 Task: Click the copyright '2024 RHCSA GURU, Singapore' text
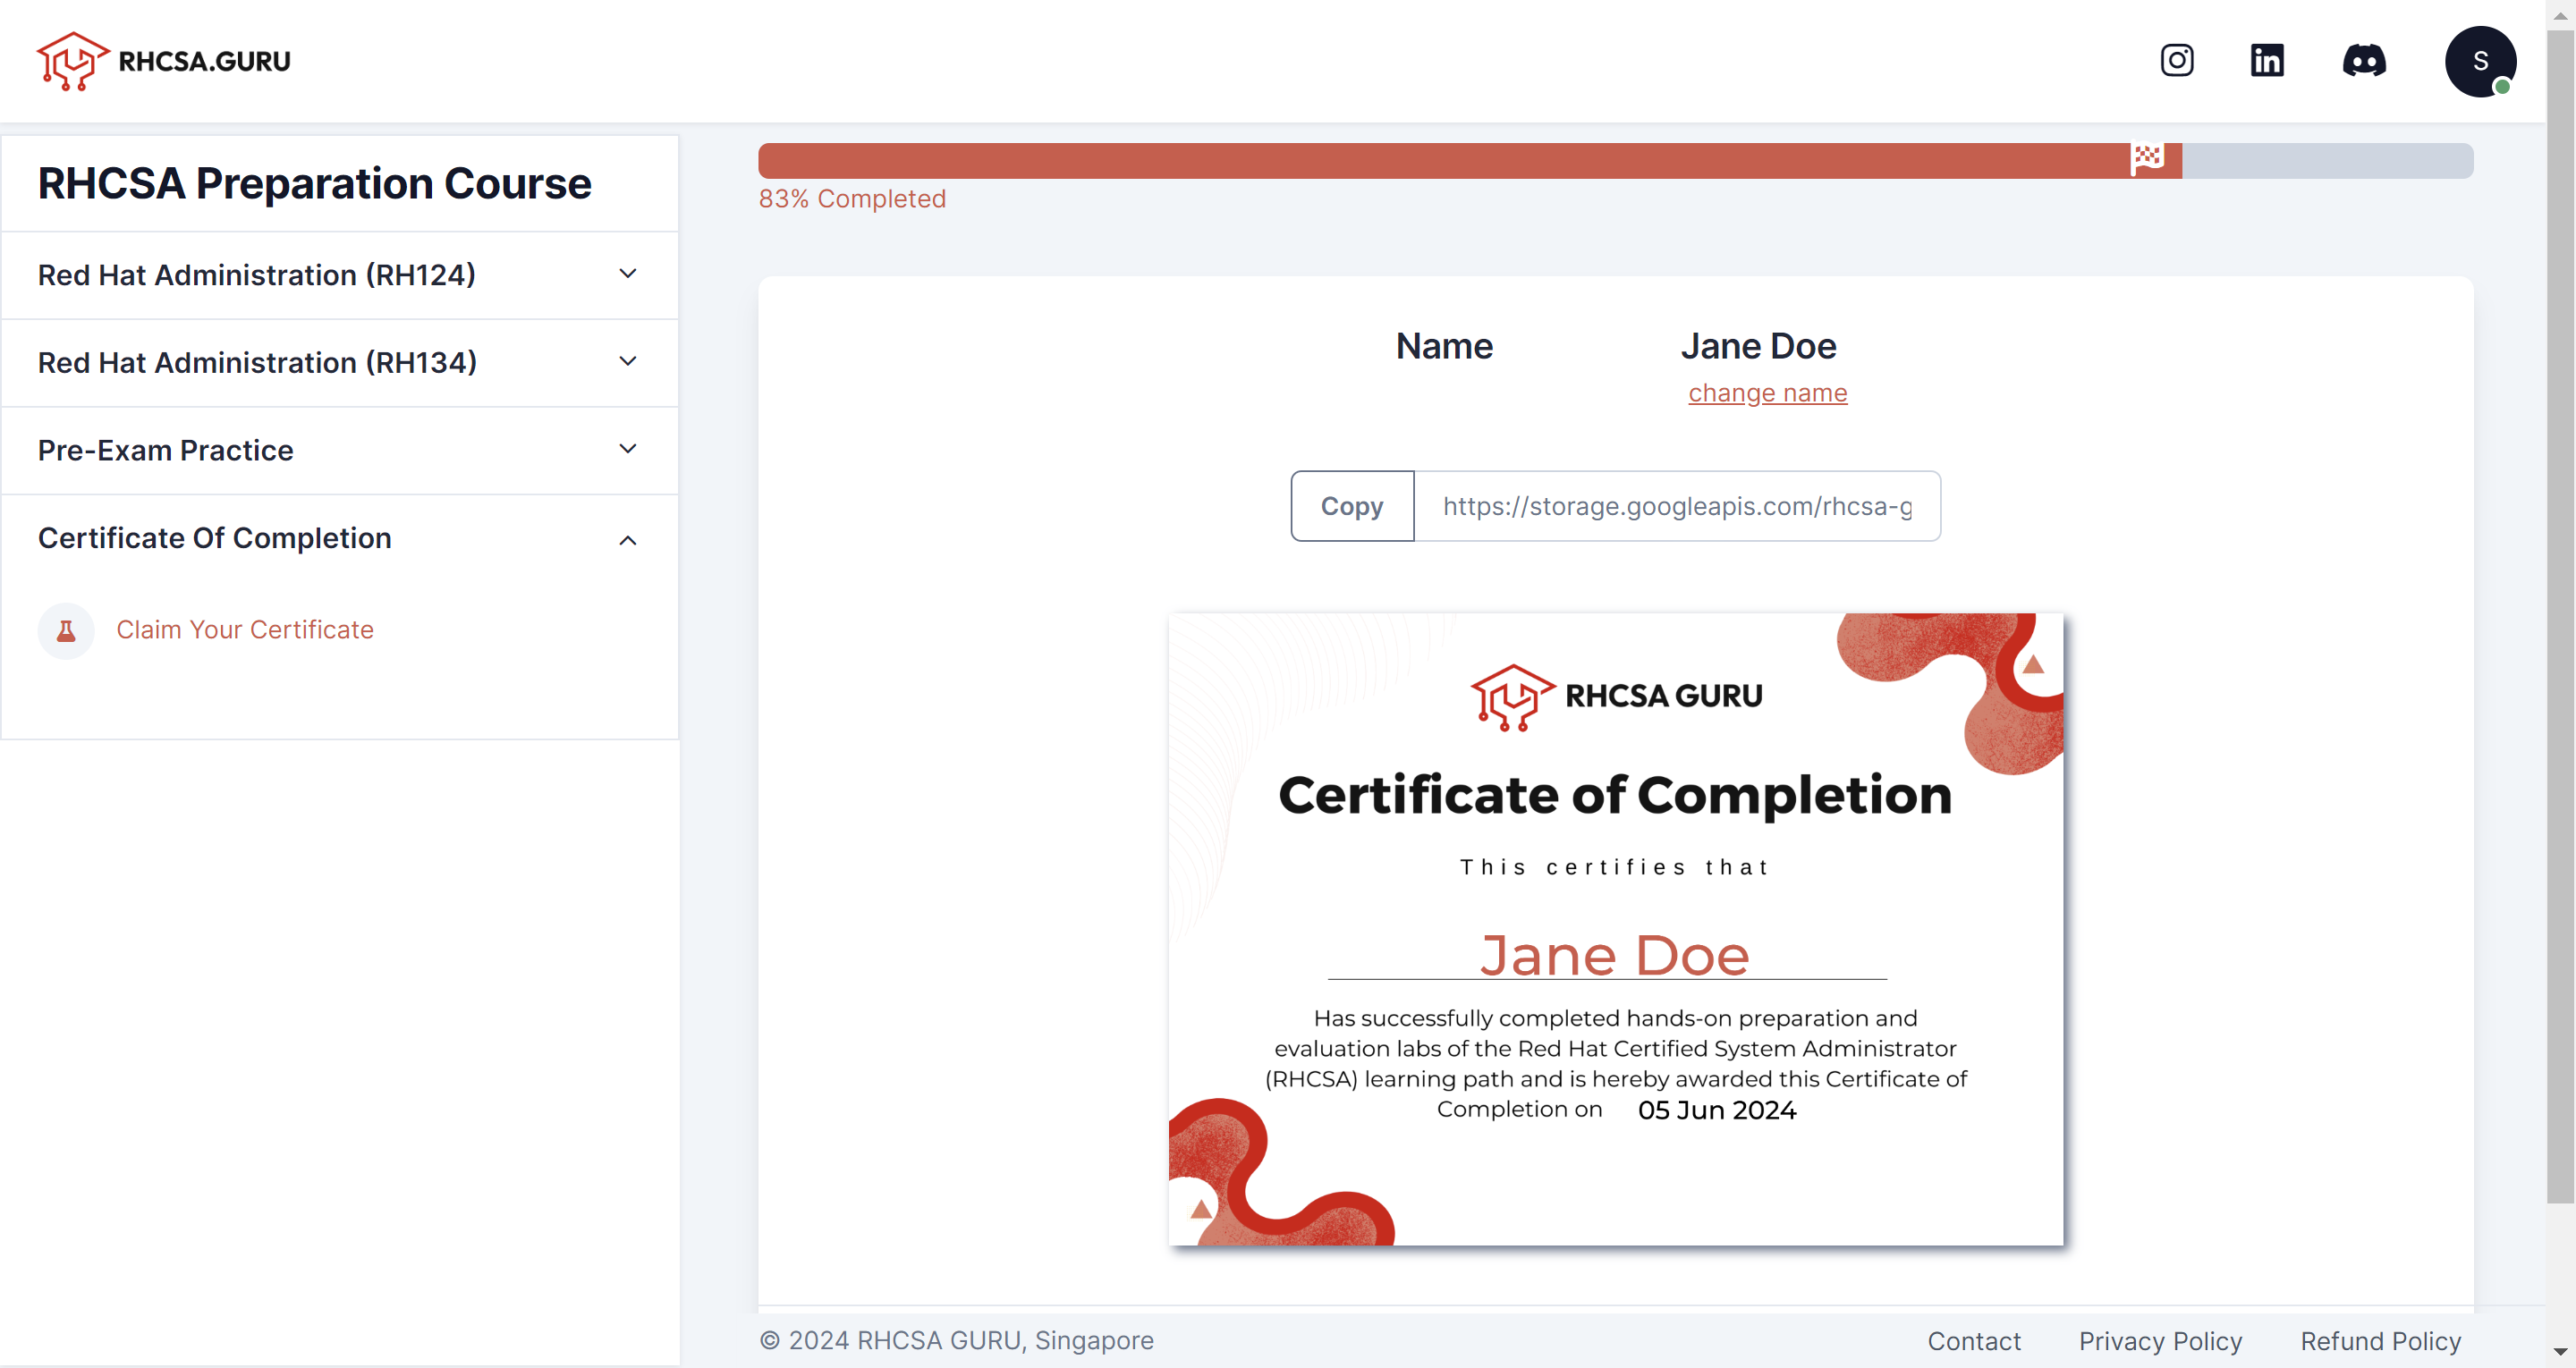(x=956, y=1341)
